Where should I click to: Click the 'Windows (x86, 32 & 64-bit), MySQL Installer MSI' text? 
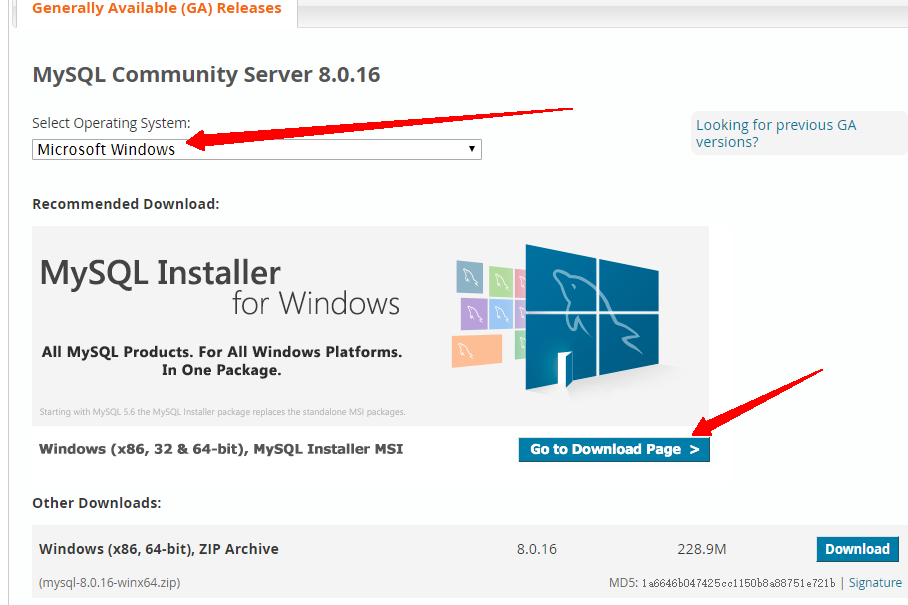[x=221, y=449]
